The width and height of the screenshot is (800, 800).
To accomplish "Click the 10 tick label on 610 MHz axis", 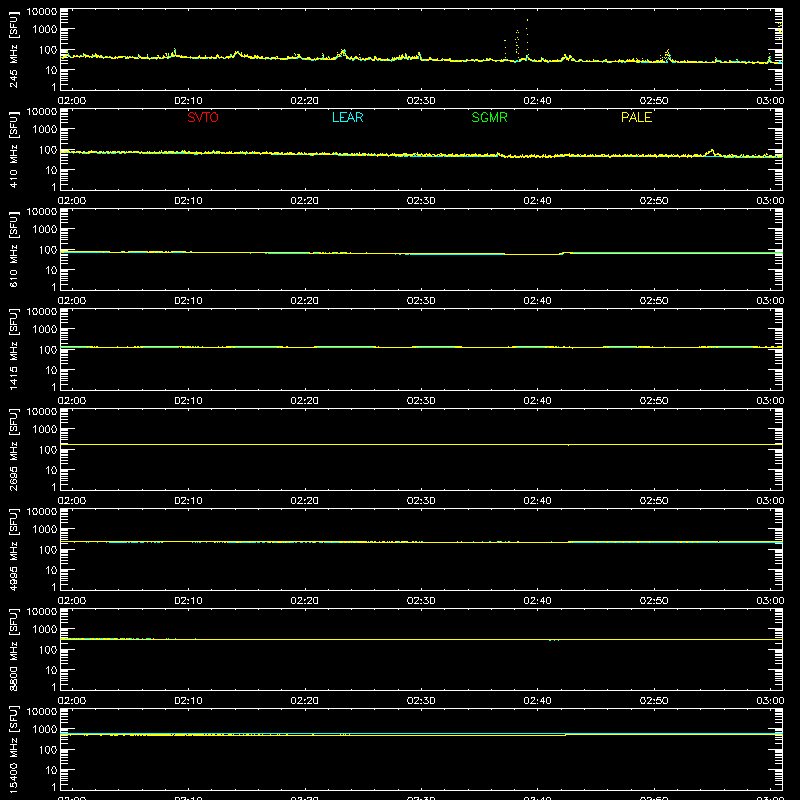I will coord(51,270).
